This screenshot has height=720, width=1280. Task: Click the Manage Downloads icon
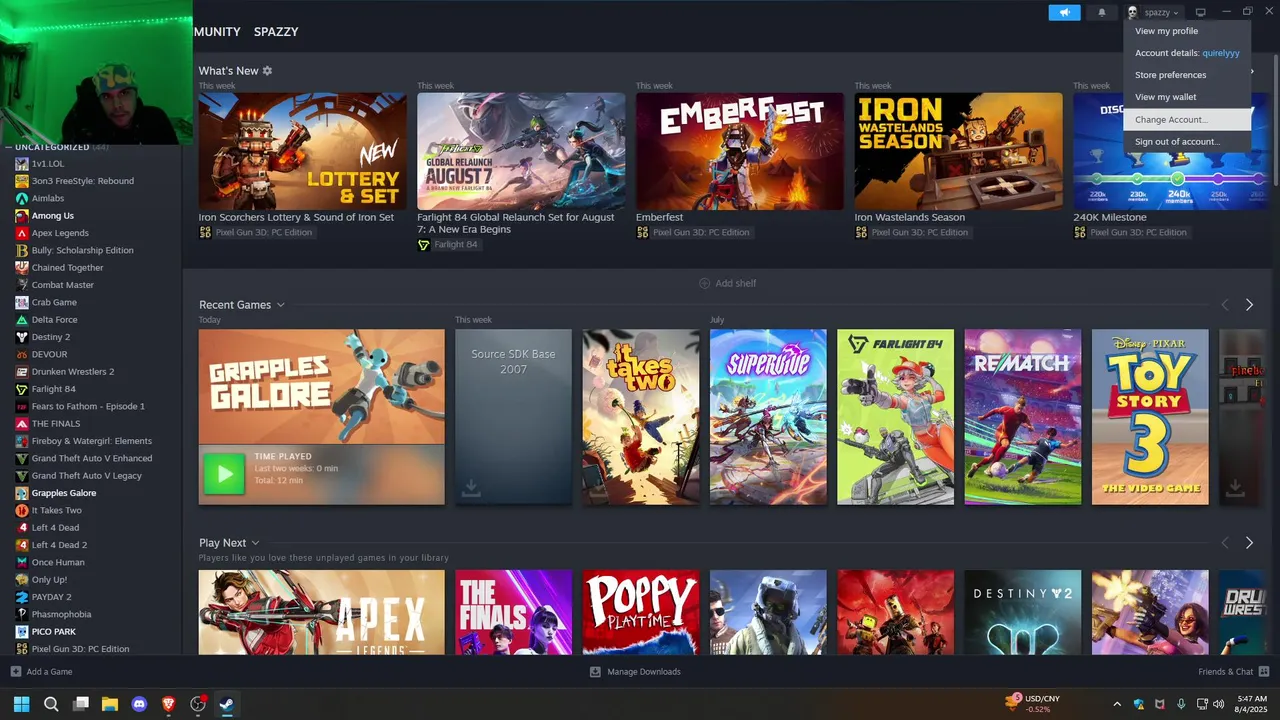coord(595,672)
